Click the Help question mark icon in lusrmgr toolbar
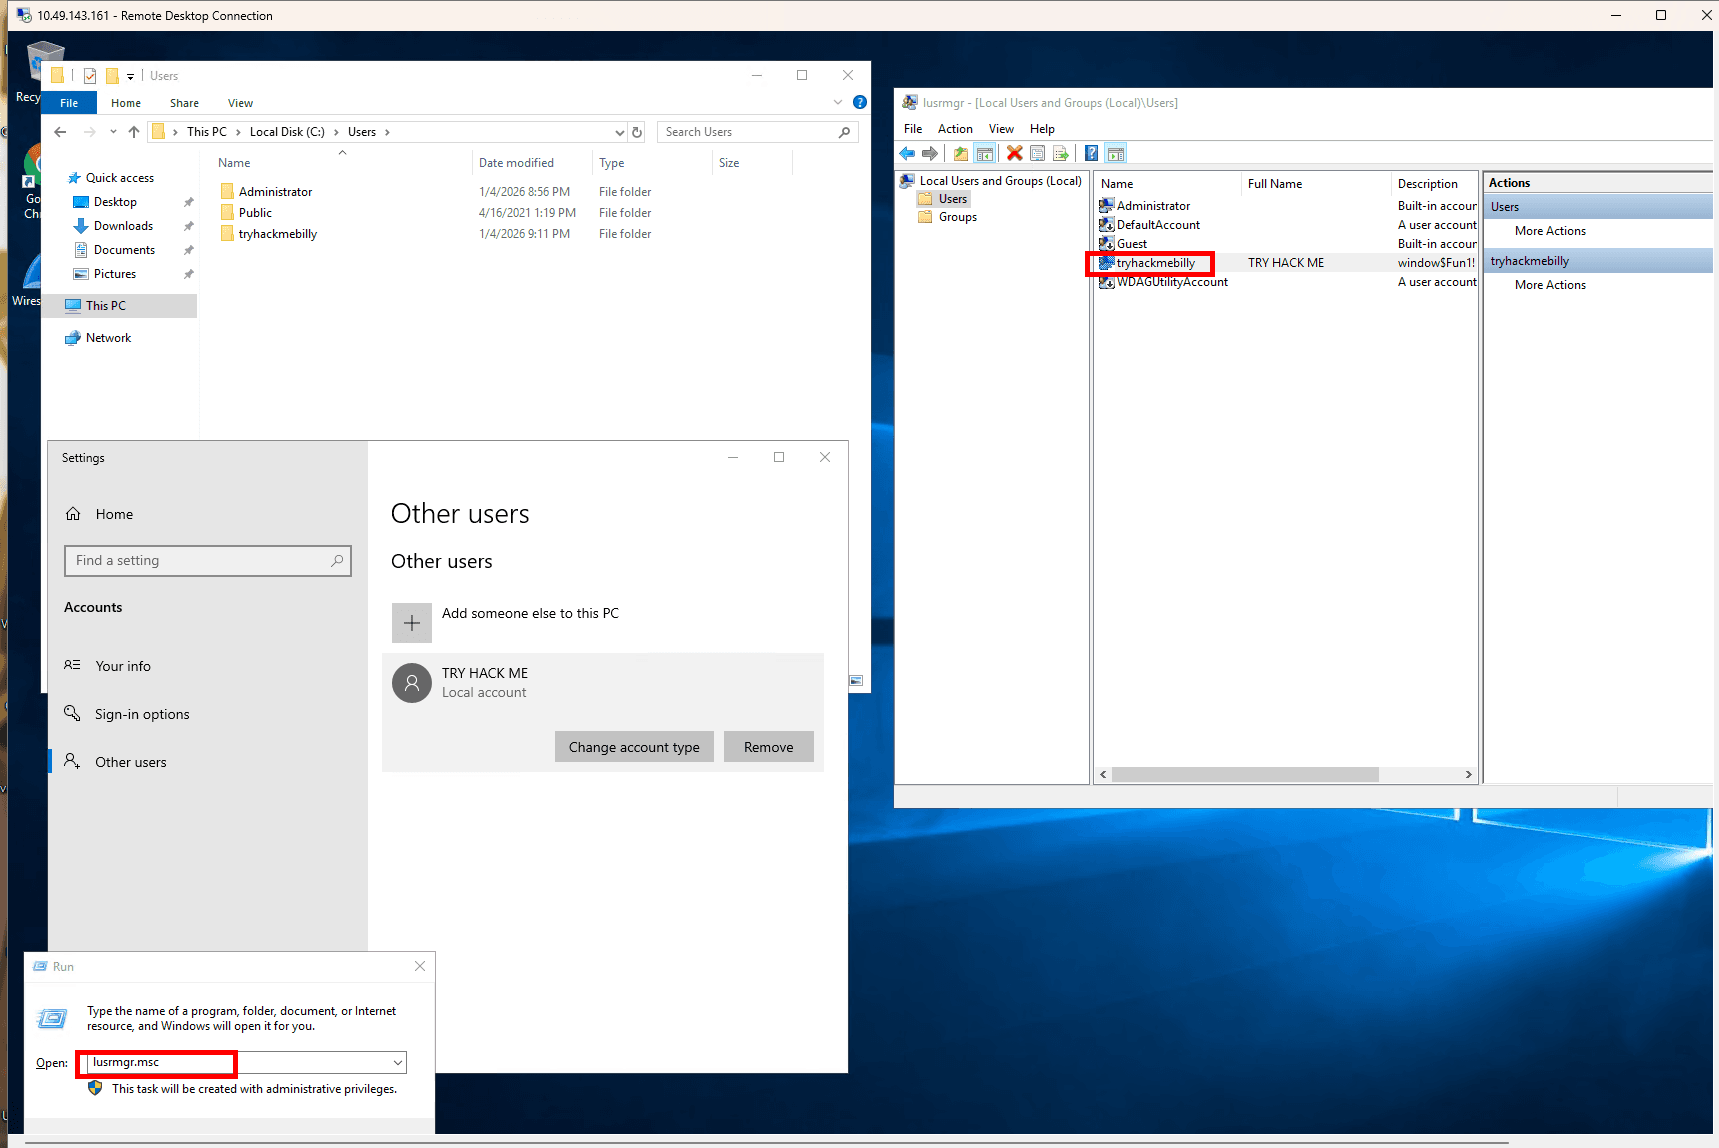This screenshot has width=1719, height=1148. [1091, 153]
